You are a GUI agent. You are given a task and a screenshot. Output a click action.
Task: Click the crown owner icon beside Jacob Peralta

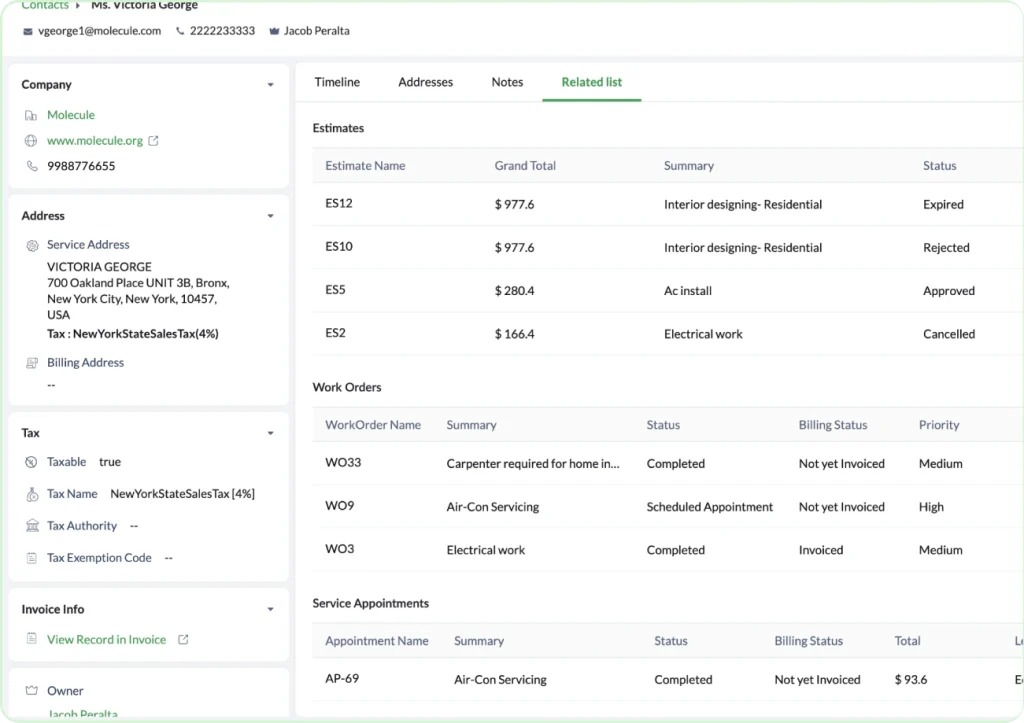coord(274,31)
